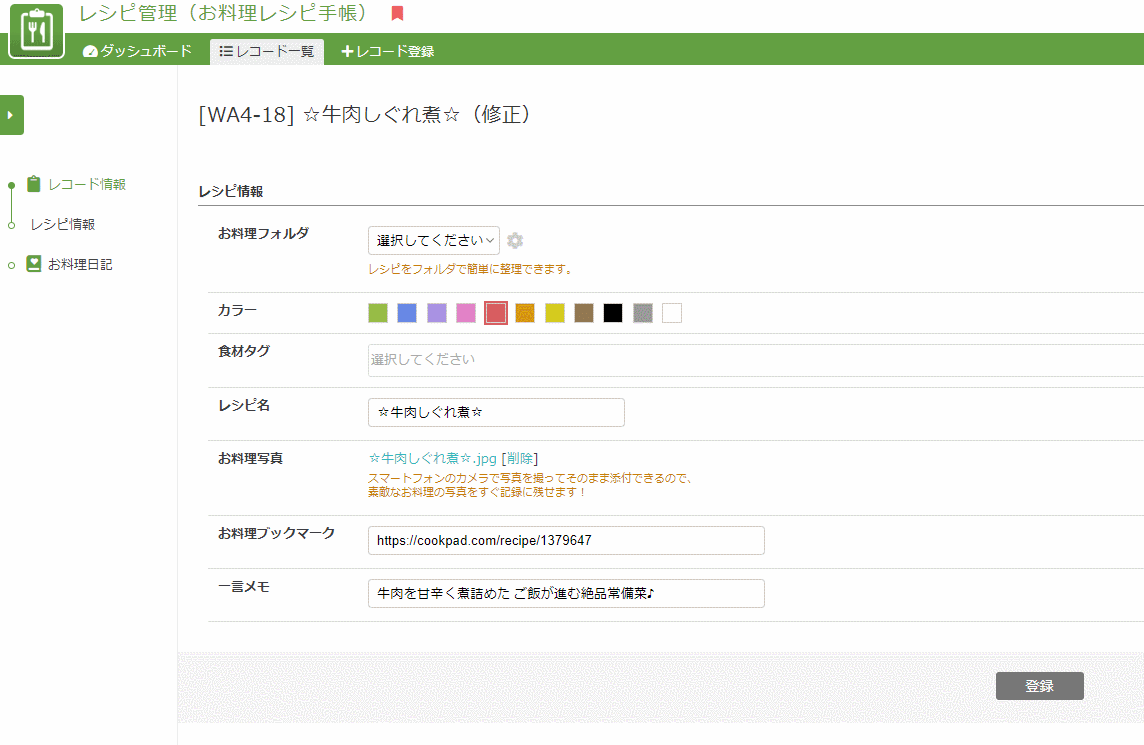Click the 登録 button
This screenshot has width=1144, height=745.
point(1040,686)
